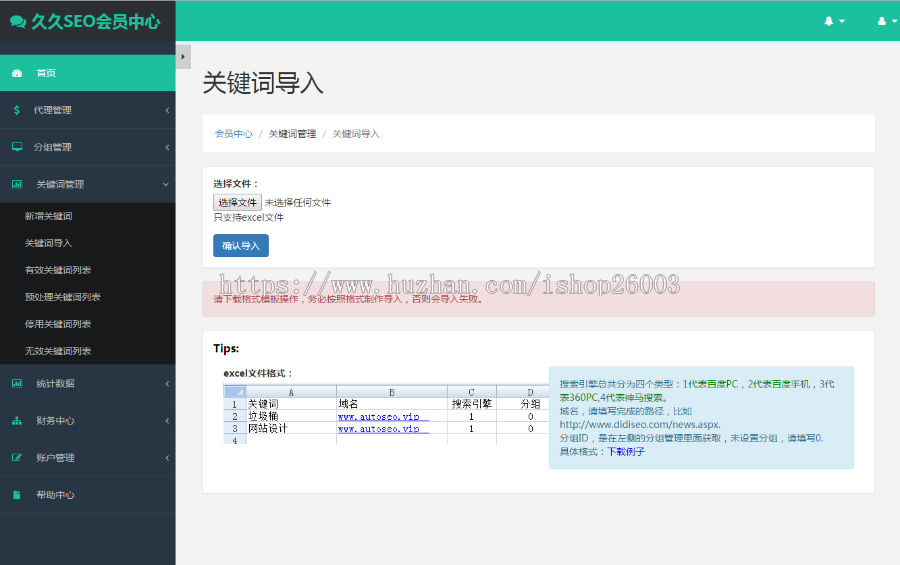This screenshot has height=565, width=900.
Task: Open the notification bell icon
Action: [828, 21]
